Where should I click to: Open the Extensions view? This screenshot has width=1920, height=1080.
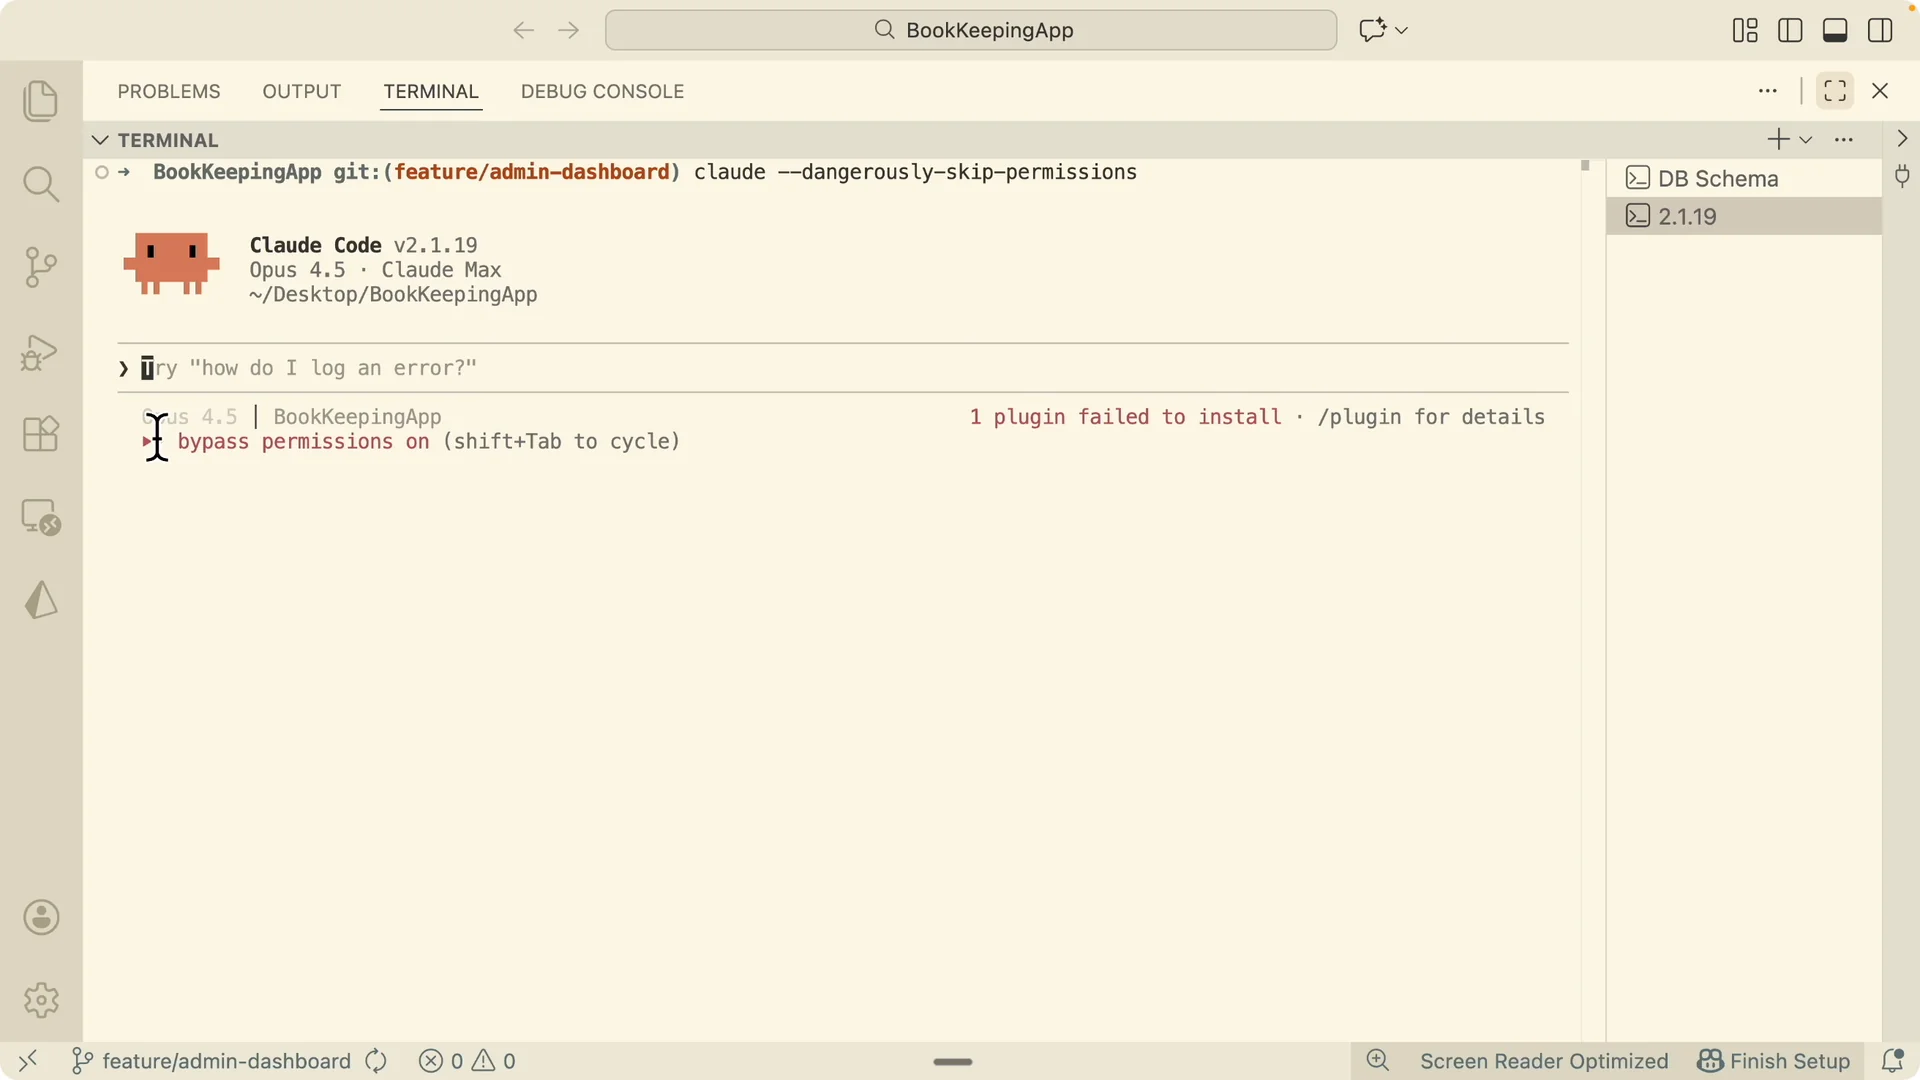pyautogui.click(x=41, y=434)
